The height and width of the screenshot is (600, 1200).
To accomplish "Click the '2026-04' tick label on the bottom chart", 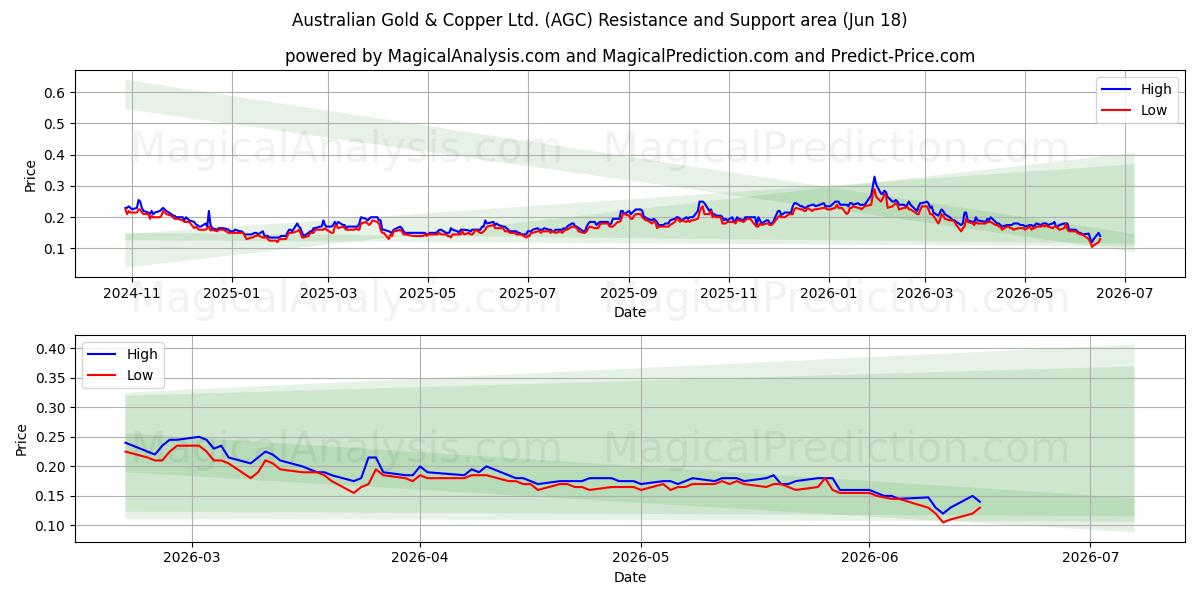I will (420, 558).
